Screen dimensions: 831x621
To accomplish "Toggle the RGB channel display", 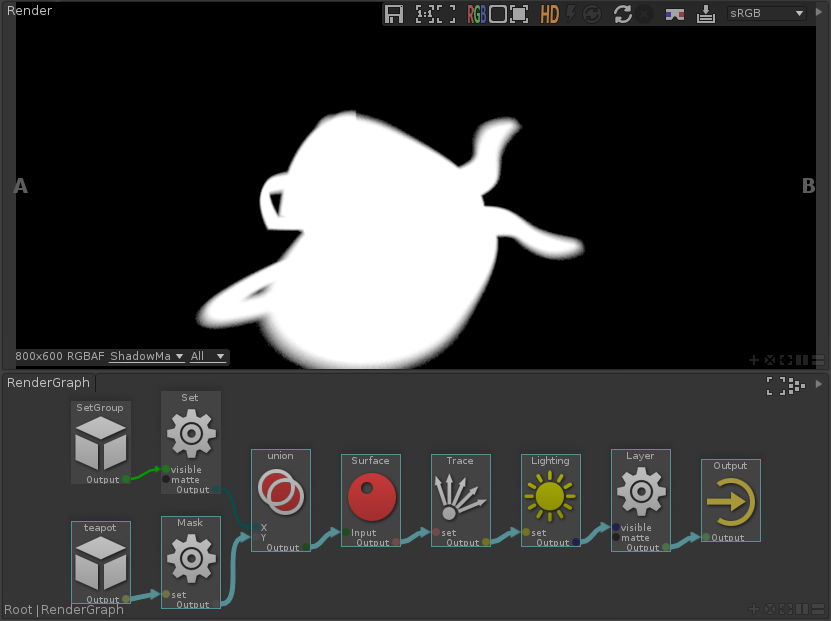I will coord(477,14).
